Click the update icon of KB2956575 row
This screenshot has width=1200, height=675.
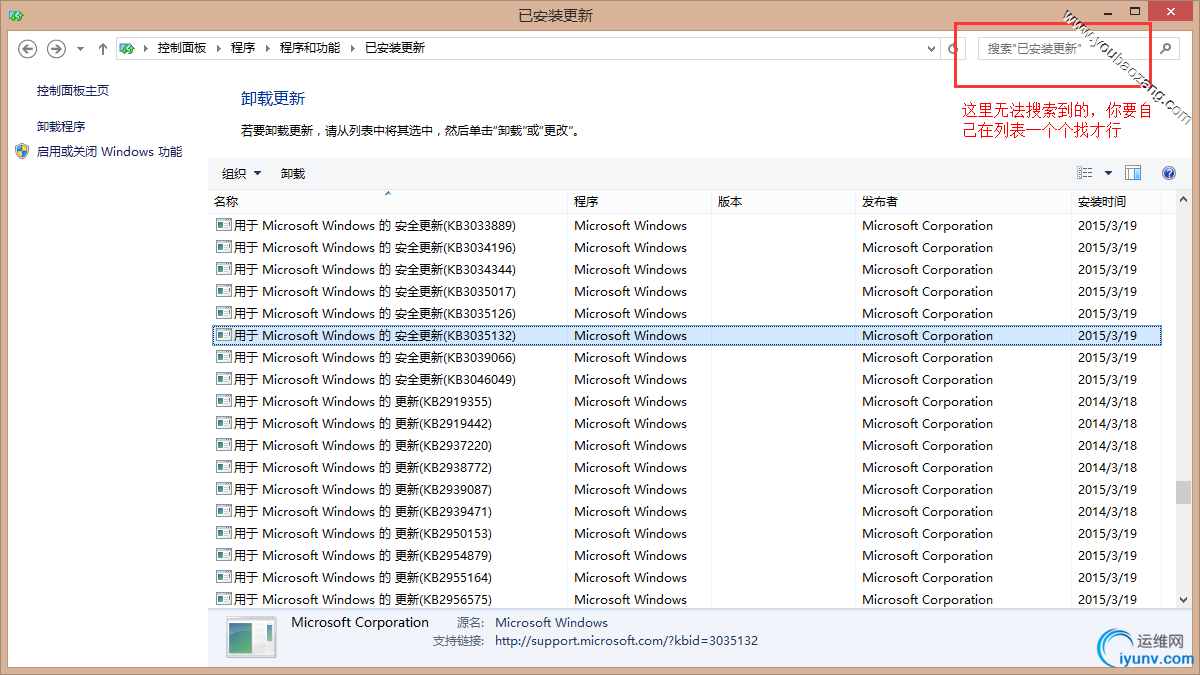(x=224, y=599)
